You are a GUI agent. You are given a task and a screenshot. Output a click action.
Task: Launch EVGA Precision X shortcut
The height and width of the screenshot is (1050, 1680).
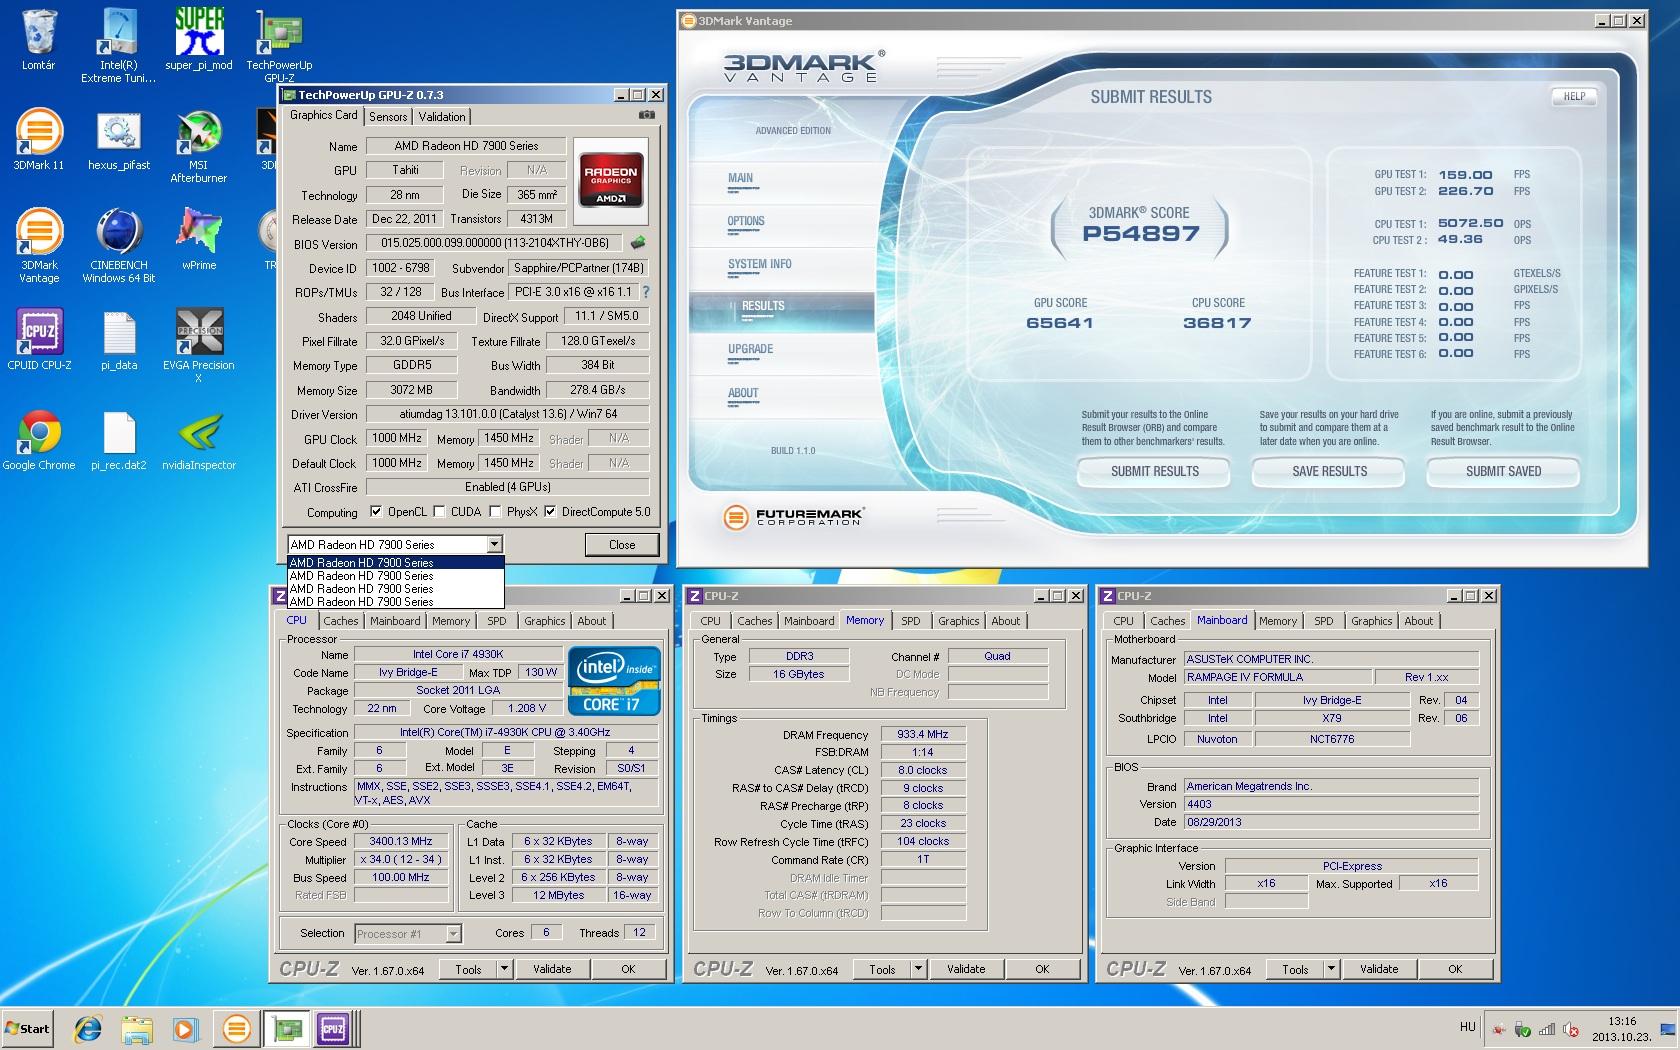pyautogui.click(x=199, y=346)
